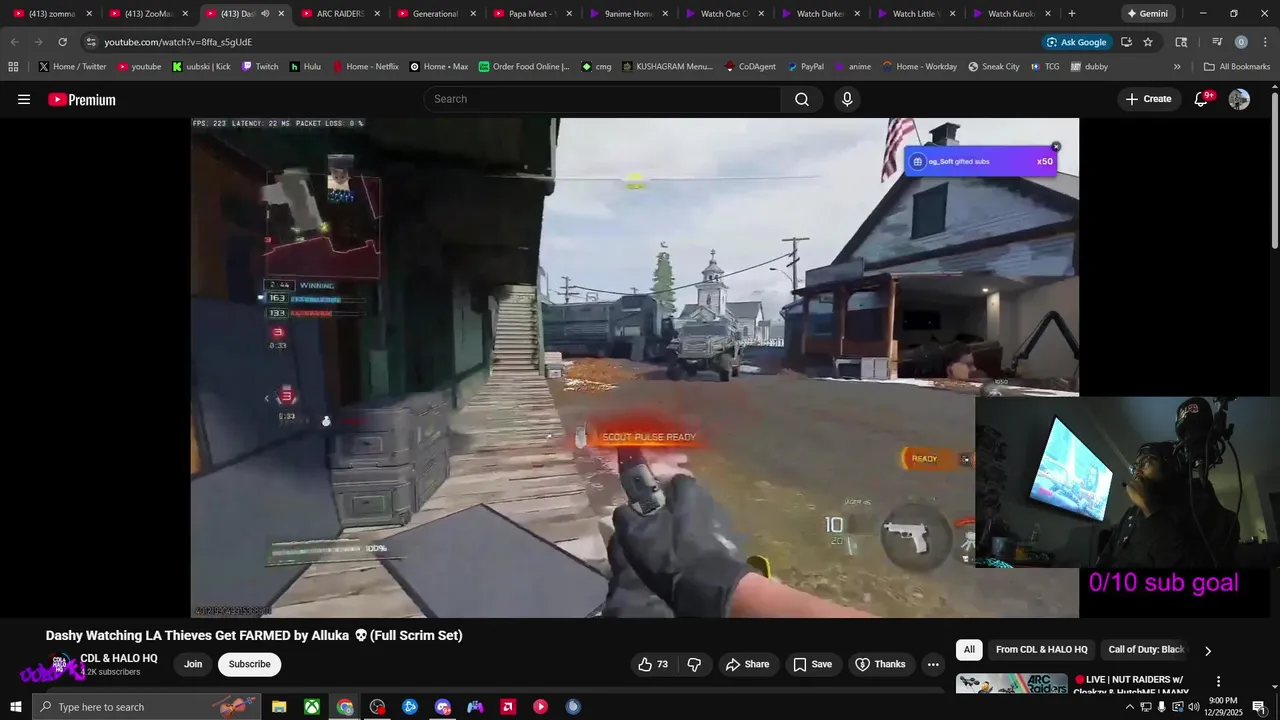Open the YouTube hamburger guide menu
The width and height of the screenshot is (1280, 720).
click(x=24, y=99)
